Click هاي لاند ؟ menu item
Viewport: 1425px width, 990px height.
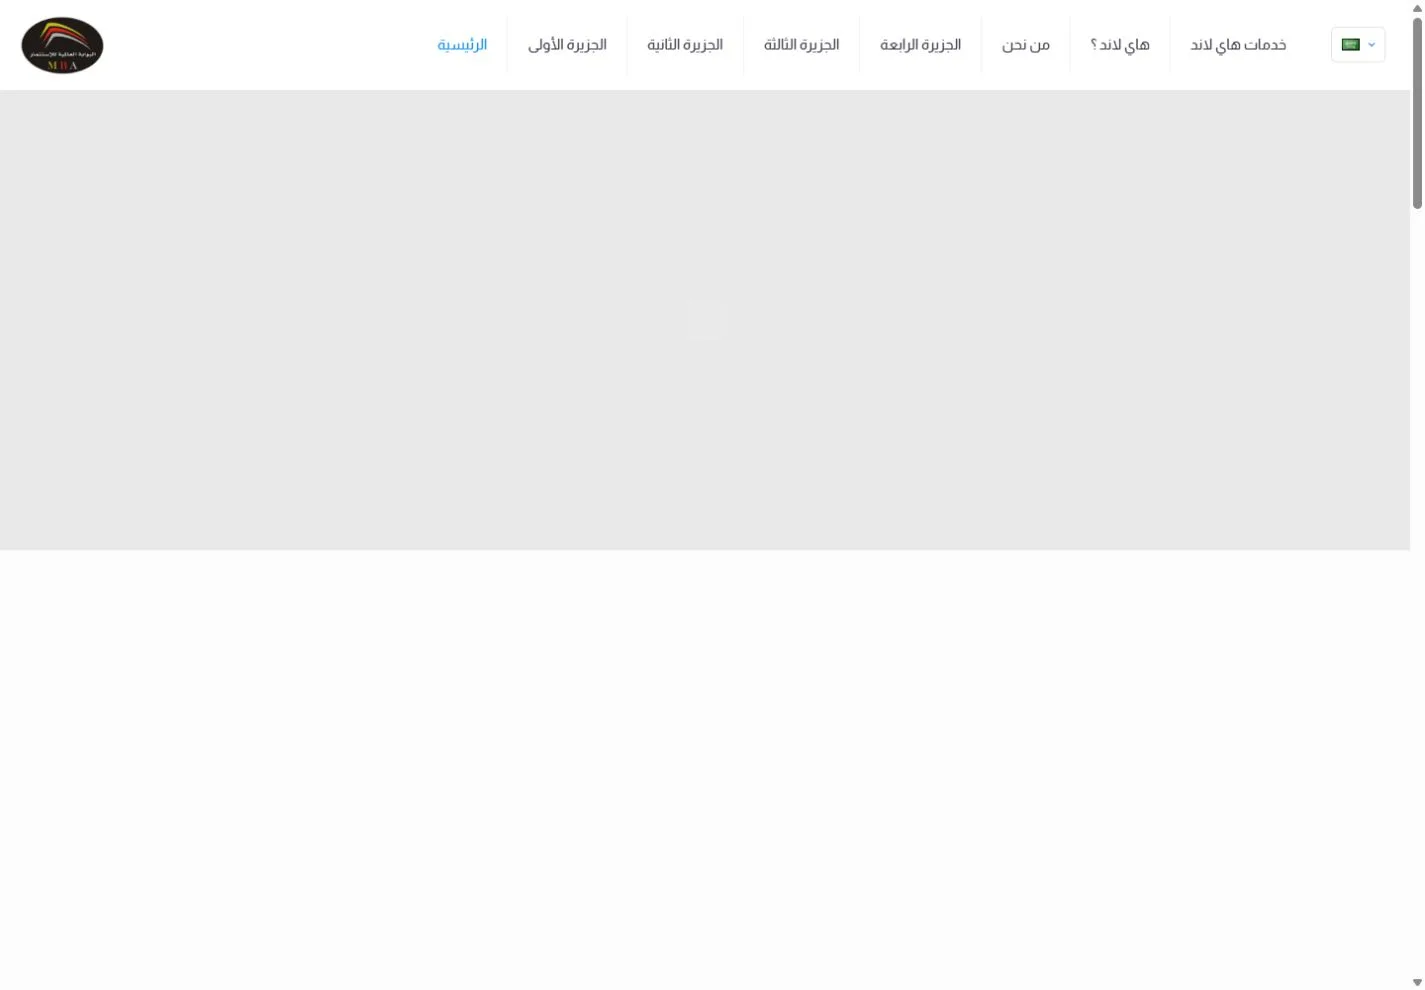coord(1120,45)
